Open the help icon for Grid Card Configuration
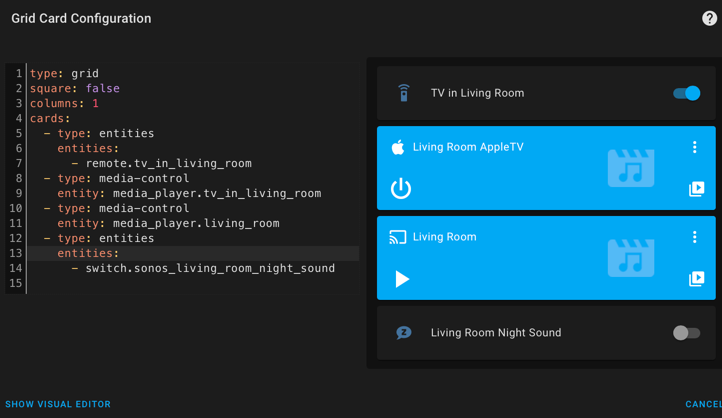 click(709, 18)
